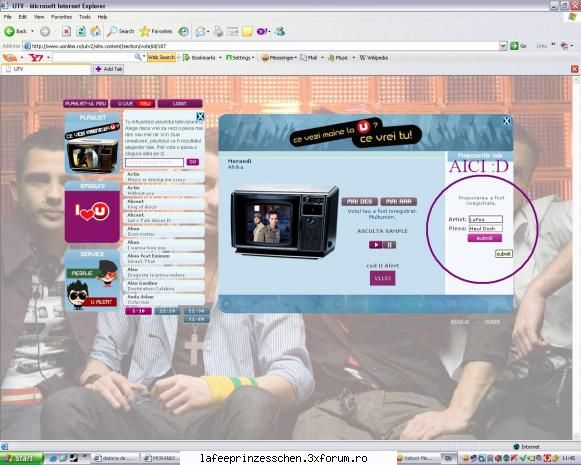The image size is (581, 465).
Task: Close the vote popup panel
Action: [x=507, y=121]
